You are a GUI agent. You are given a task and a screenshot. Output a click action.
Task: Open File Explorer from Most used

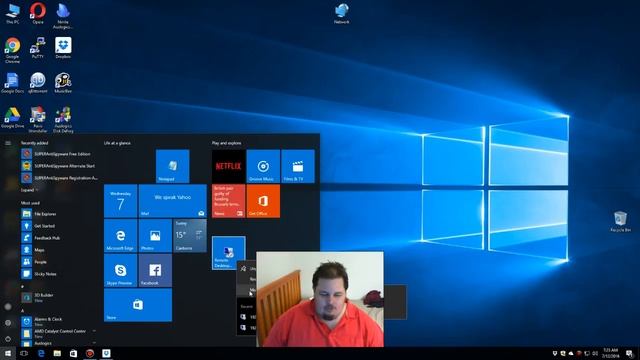pyautogui.click(x=60, y=214)
